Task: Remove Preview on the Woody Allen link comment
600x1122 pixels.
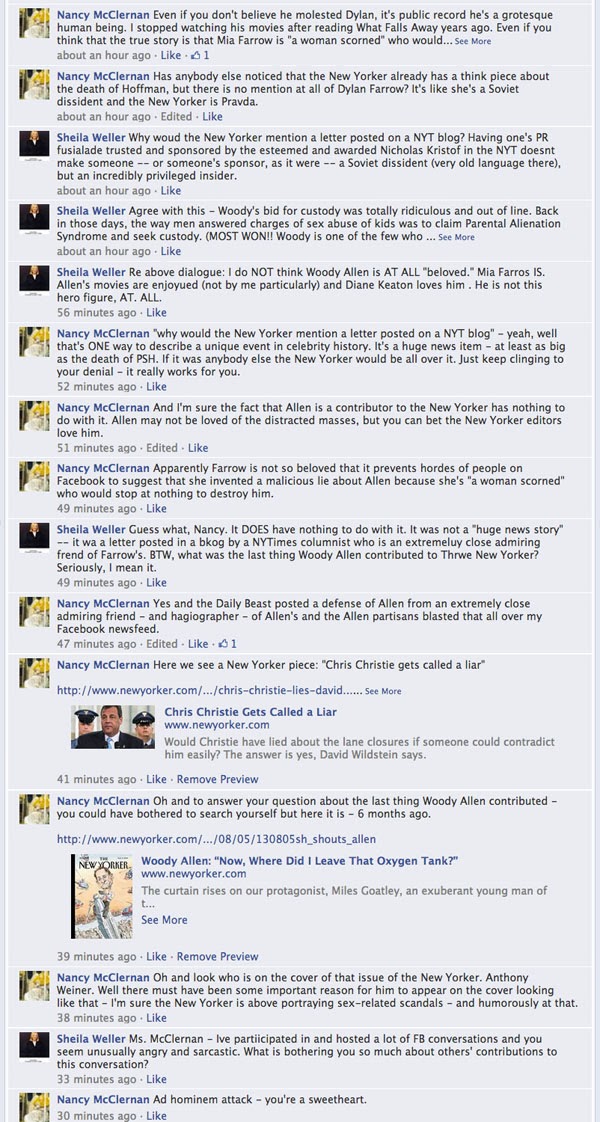Action: click(217, 956)
